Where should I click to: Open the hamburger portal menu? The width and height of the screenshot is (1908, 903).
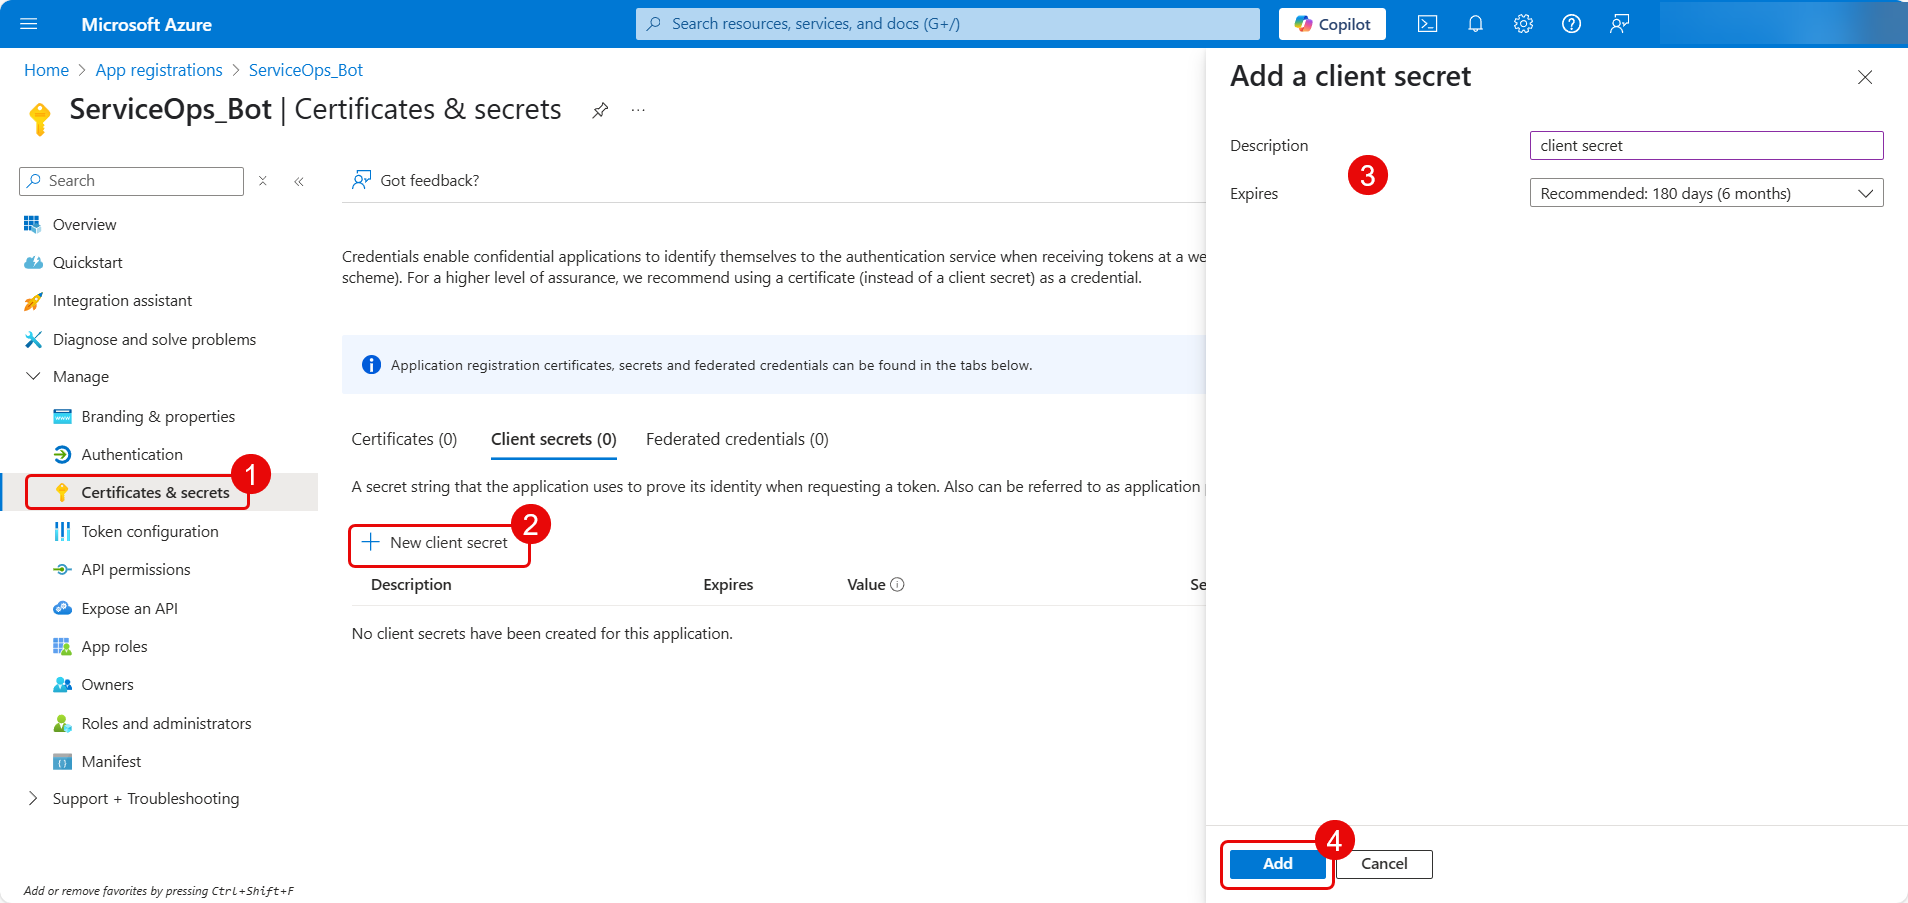29,24
